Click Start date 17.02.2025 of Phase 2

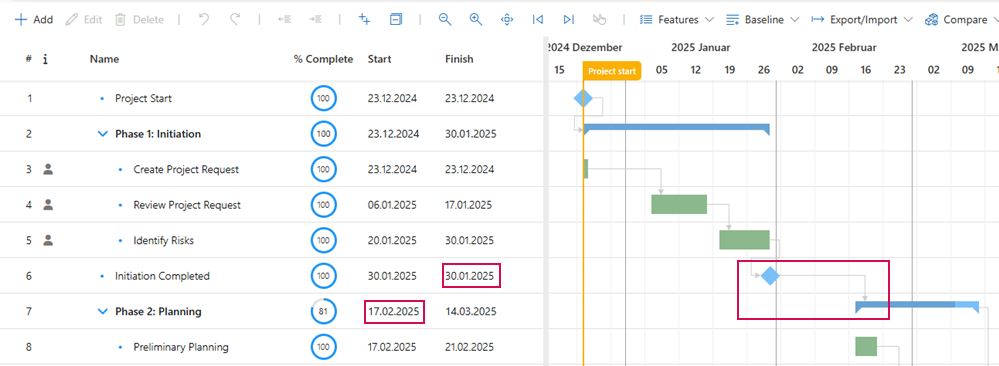coord(394,312)
